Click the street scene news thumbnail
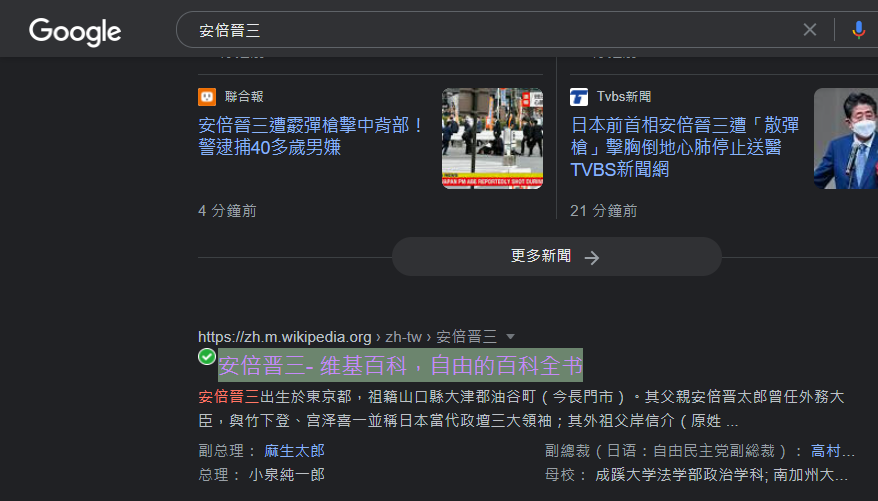Image resolution: width=878 pixels, height=501 pixels. (x=492, y=138)
